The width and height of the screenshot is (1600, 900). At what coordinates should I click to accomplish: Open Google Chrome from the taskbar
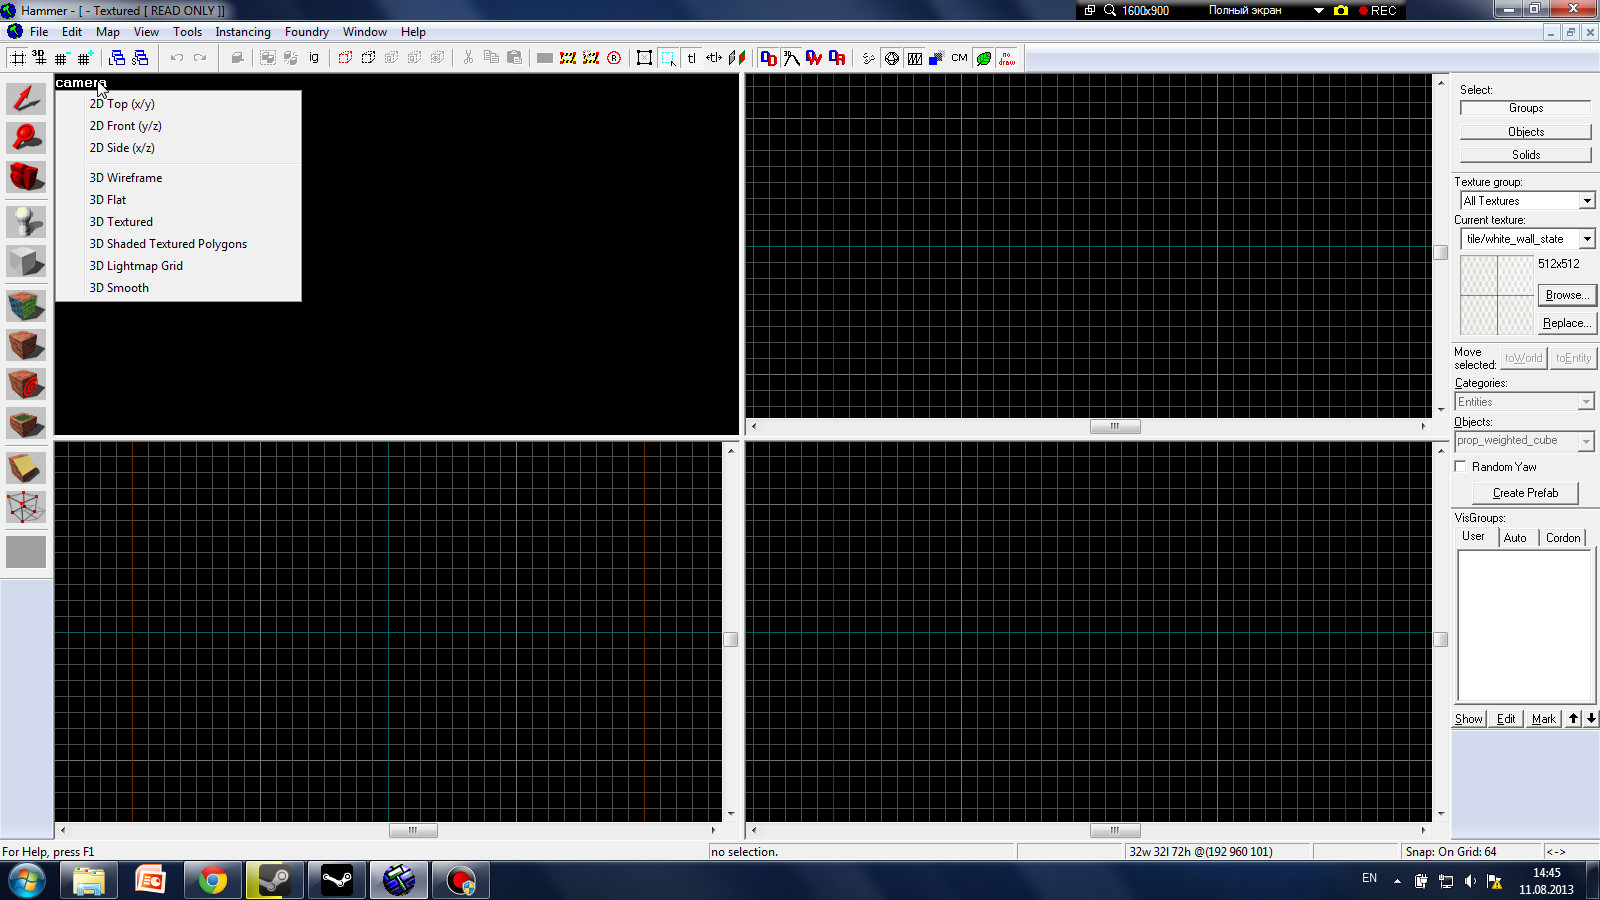[x=213, y=881]
